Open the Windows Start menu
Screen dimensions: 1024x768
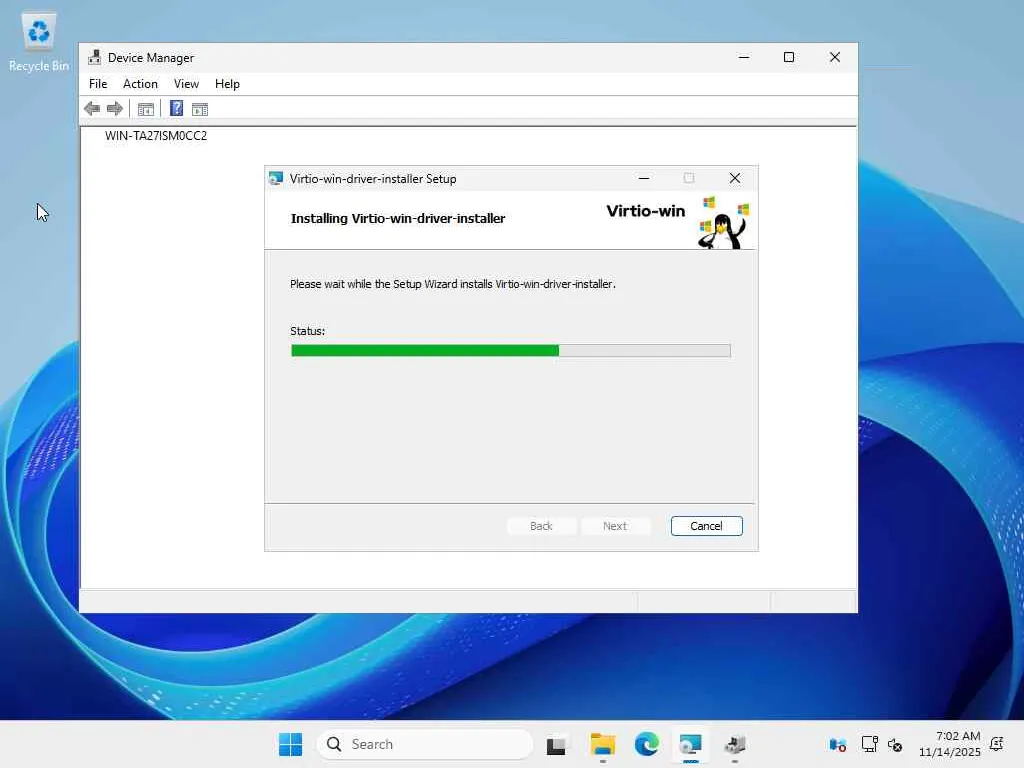point(291,744)
